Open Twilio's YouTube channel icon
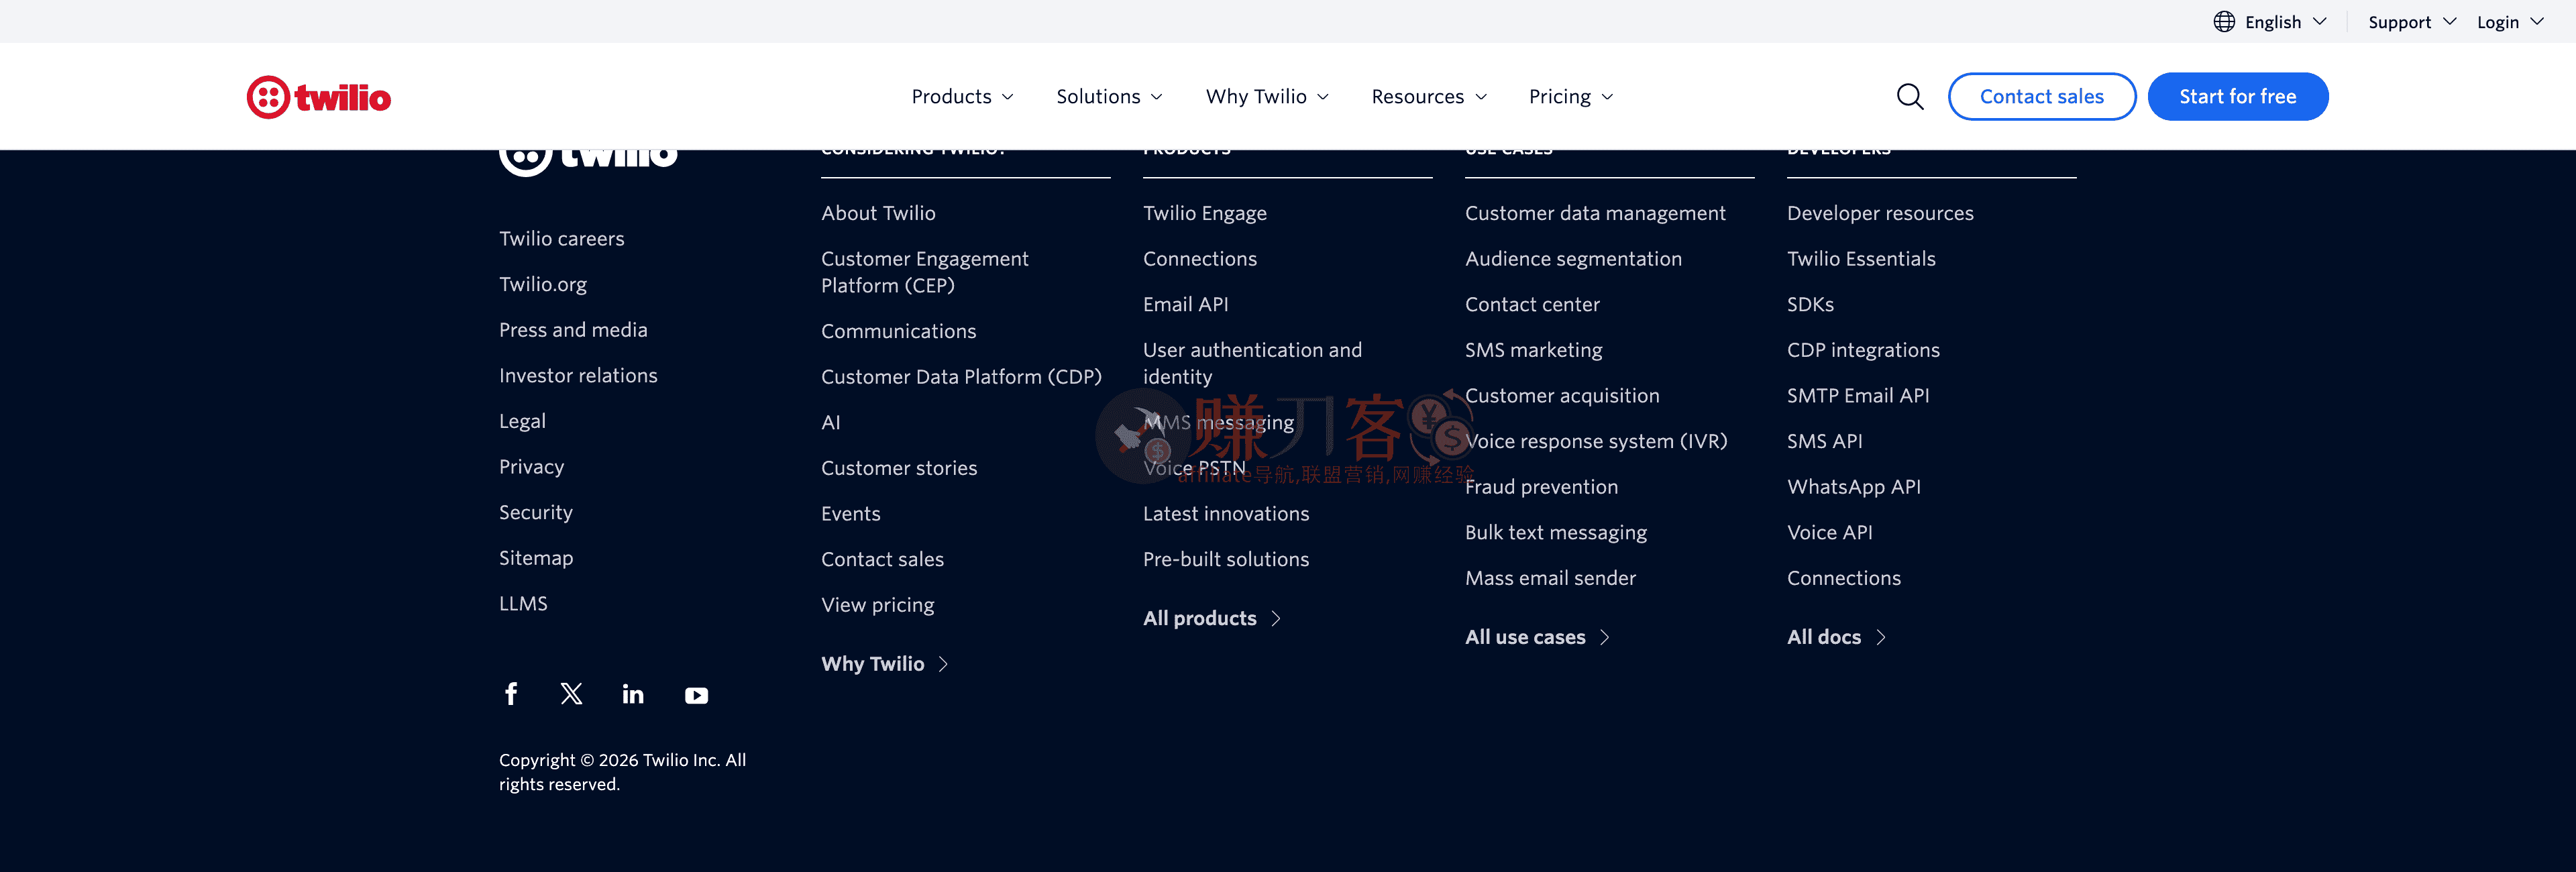This screenshot has width=2576, height=872. tap(696, 695)
